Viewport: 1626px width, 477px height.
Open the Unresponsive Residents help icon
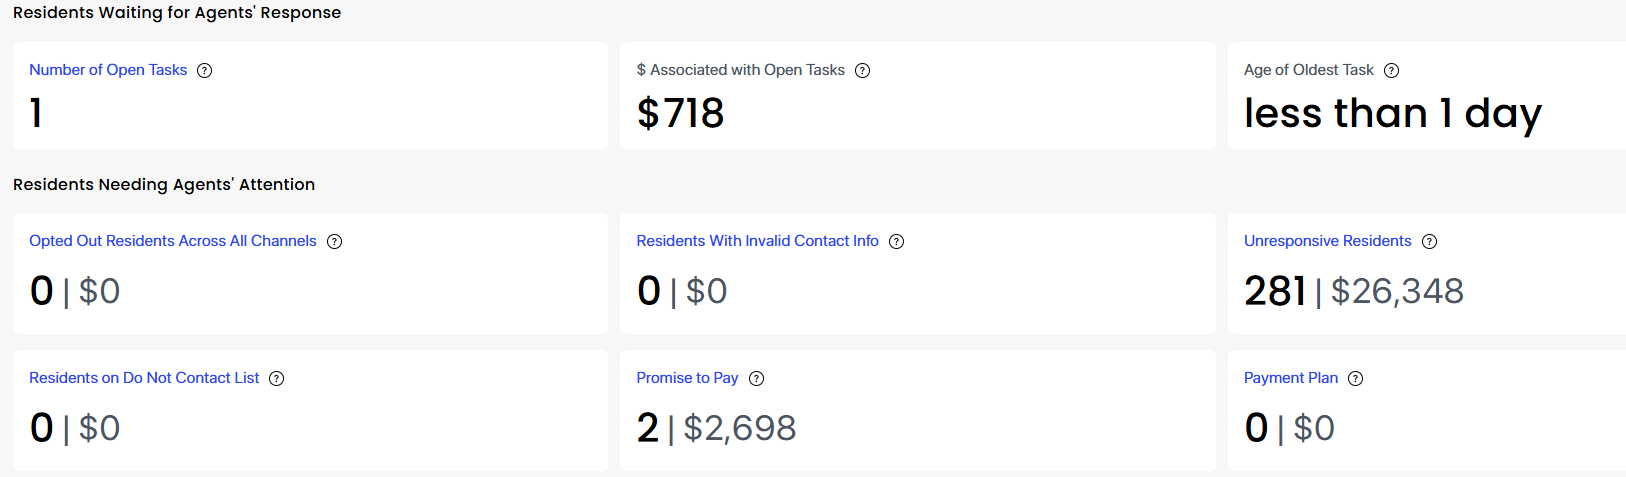coord(1430,241)
